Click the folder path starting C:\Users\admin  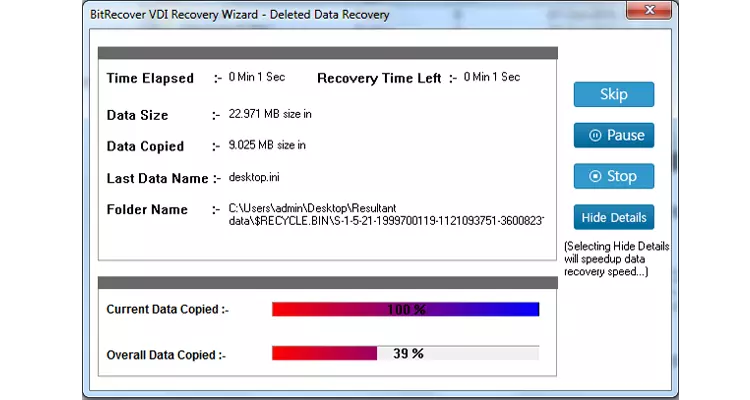pyautogui.click(x=386, y=214)
